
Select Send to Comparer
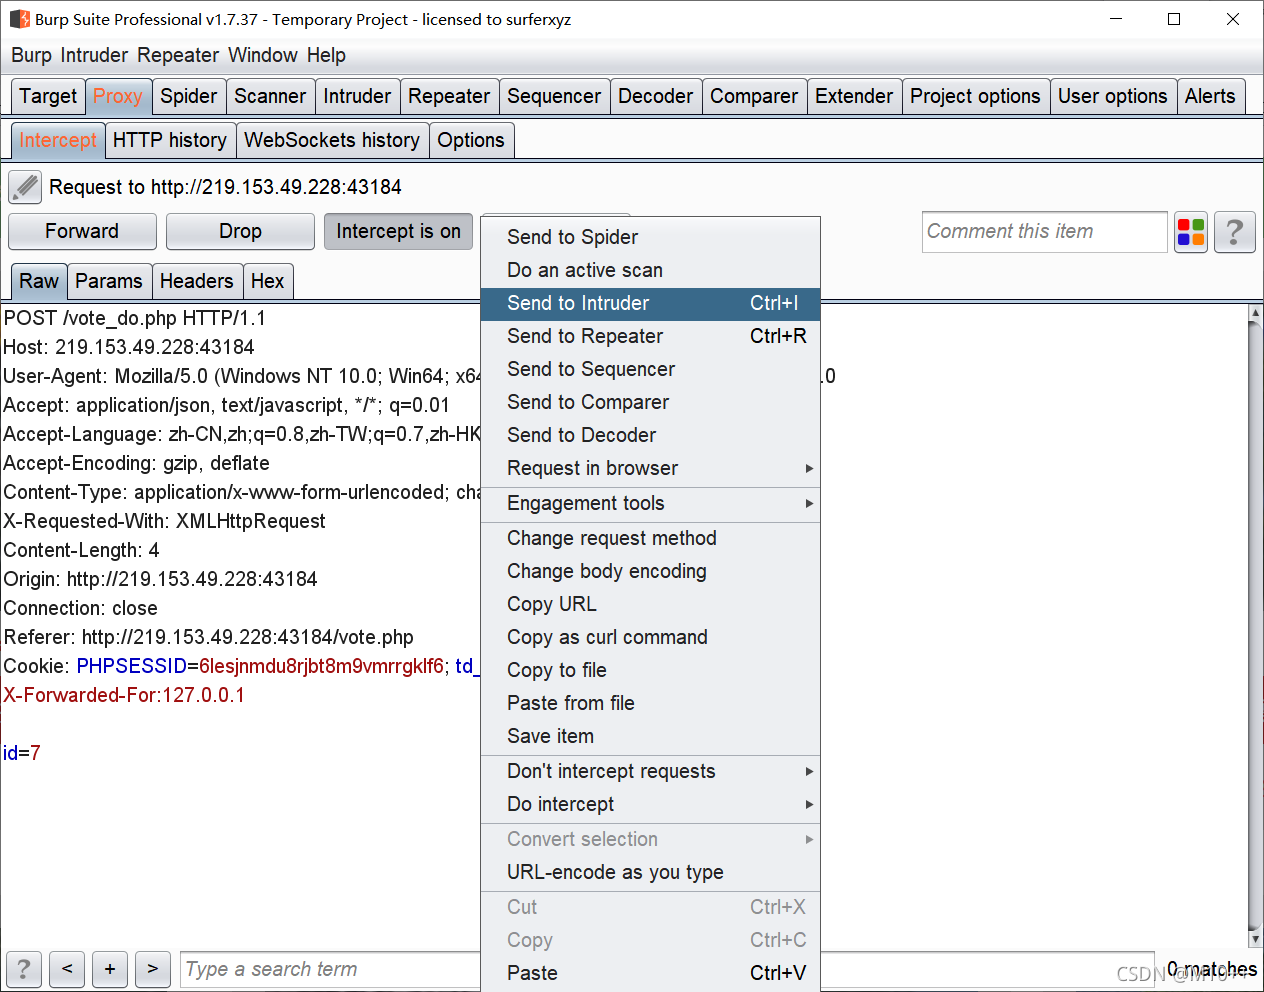pos(650,402)
